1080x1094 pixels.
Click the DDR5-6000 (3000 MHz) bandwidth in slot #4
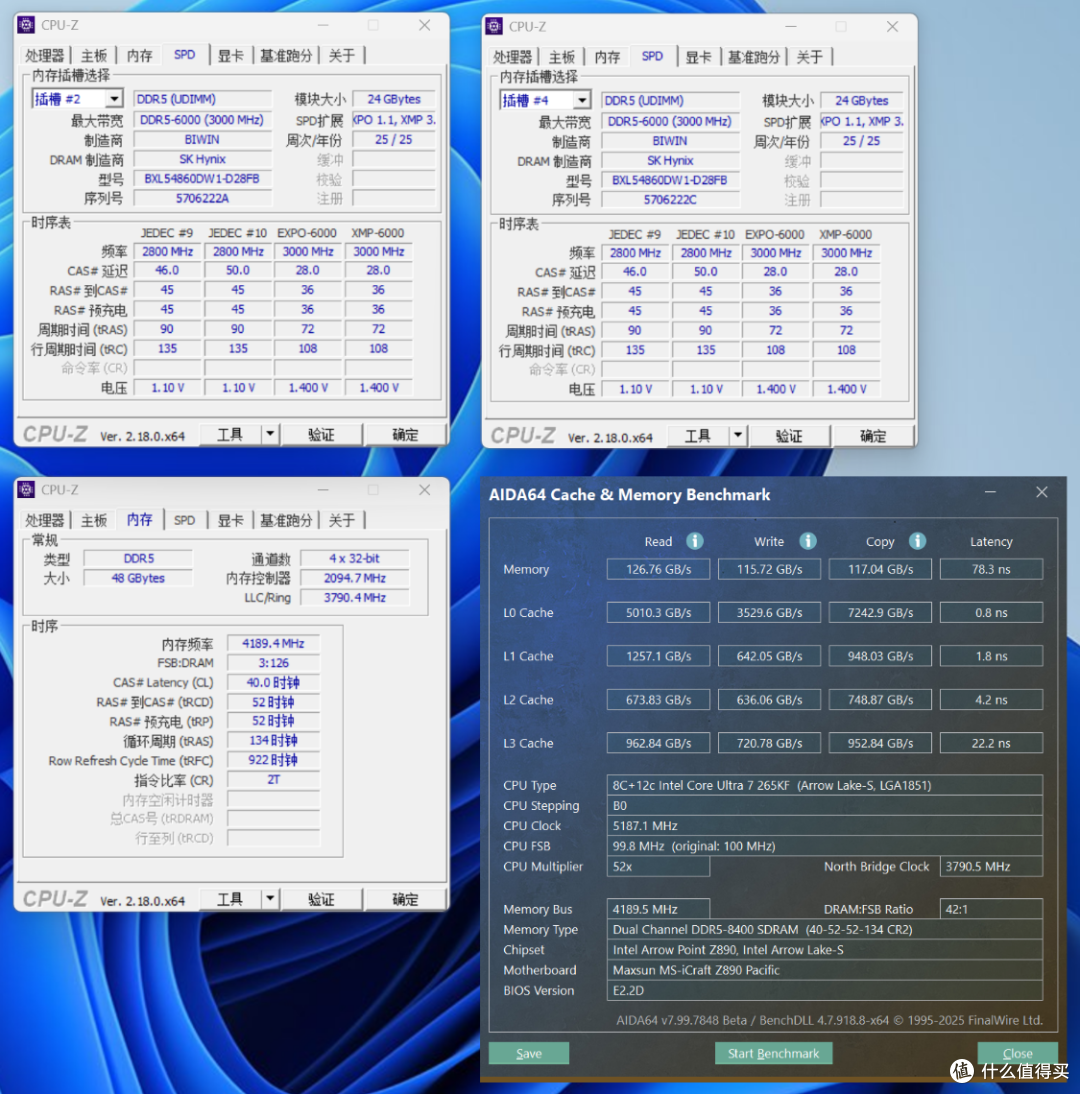pos(670,121)
